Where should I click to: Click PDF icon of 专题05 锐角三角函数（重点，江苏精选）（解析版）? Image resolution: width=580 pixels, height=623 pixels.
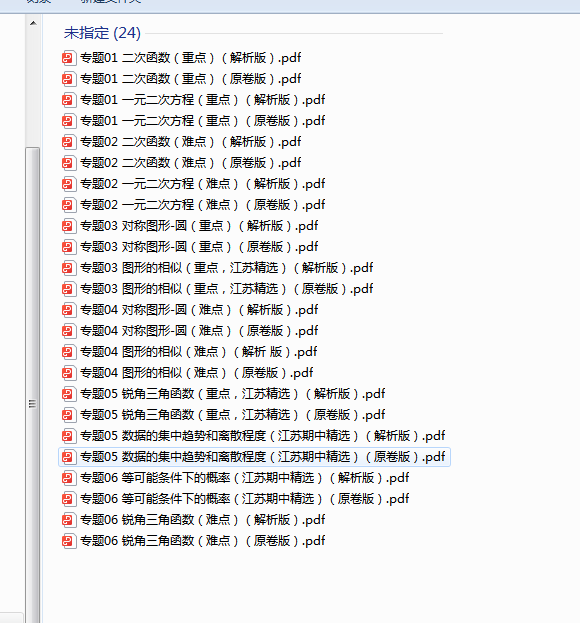pos(69,394)
